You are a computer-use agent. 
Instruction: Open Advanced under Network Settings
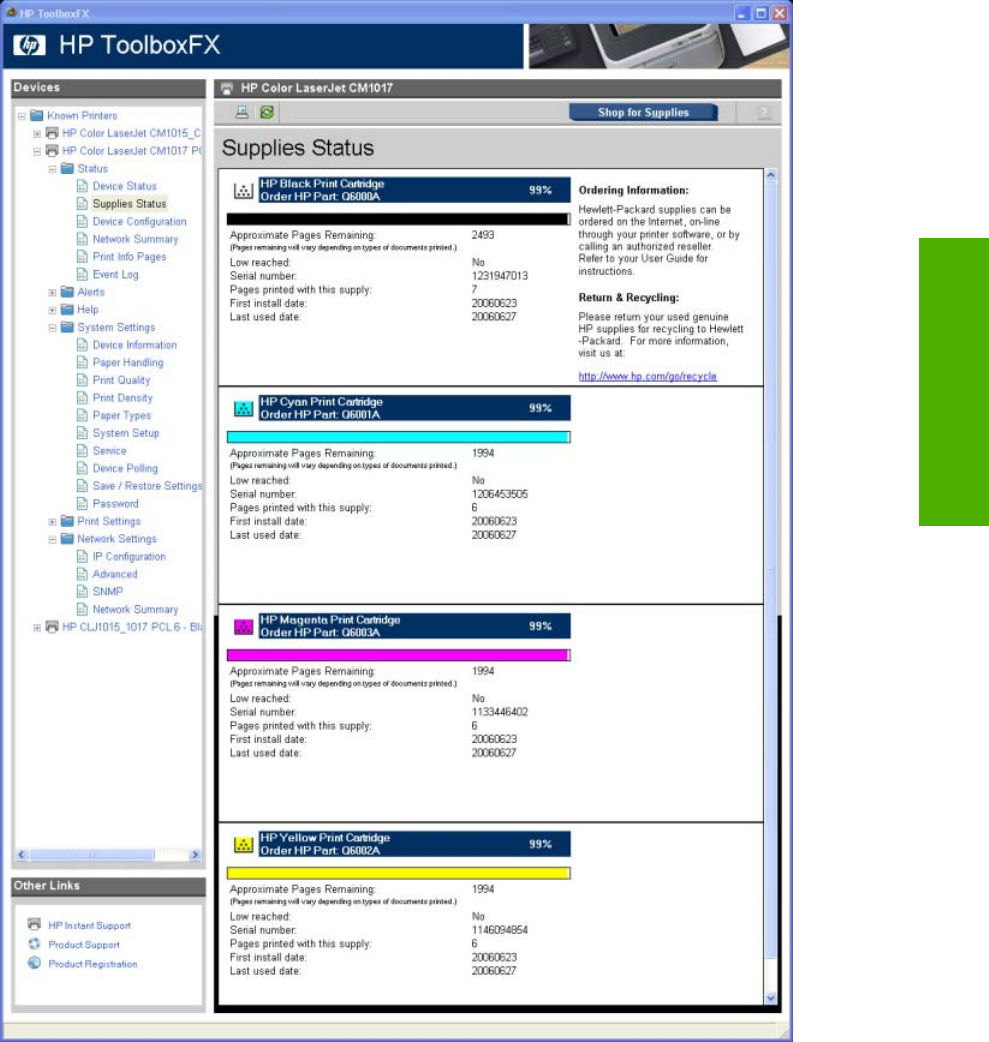coord(115,574)
